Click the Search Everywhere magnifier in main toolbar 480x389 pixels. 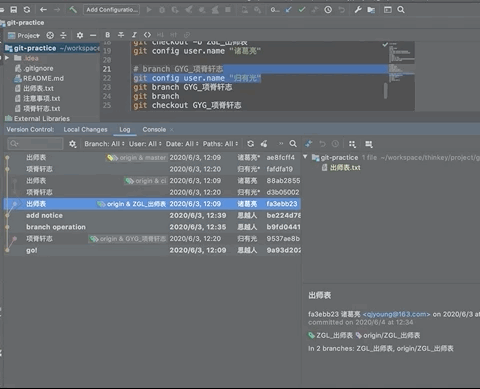click(x=401, y=10)
